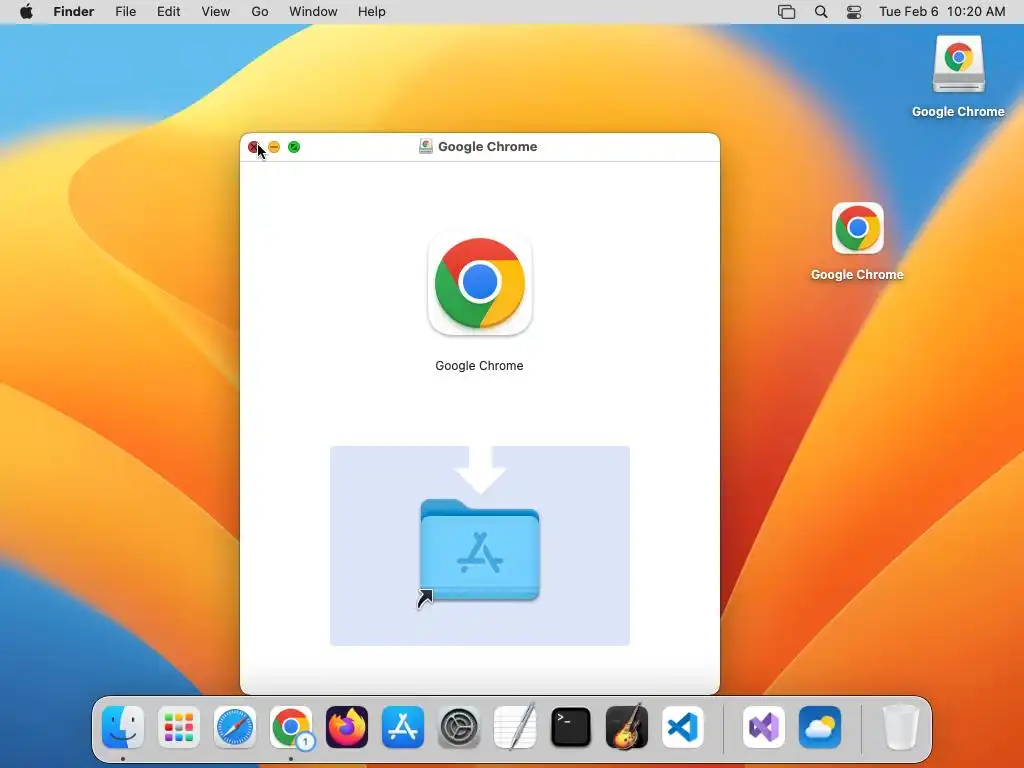
Task: Zoom the Google Chrome installer window
Action: (294, 147)
